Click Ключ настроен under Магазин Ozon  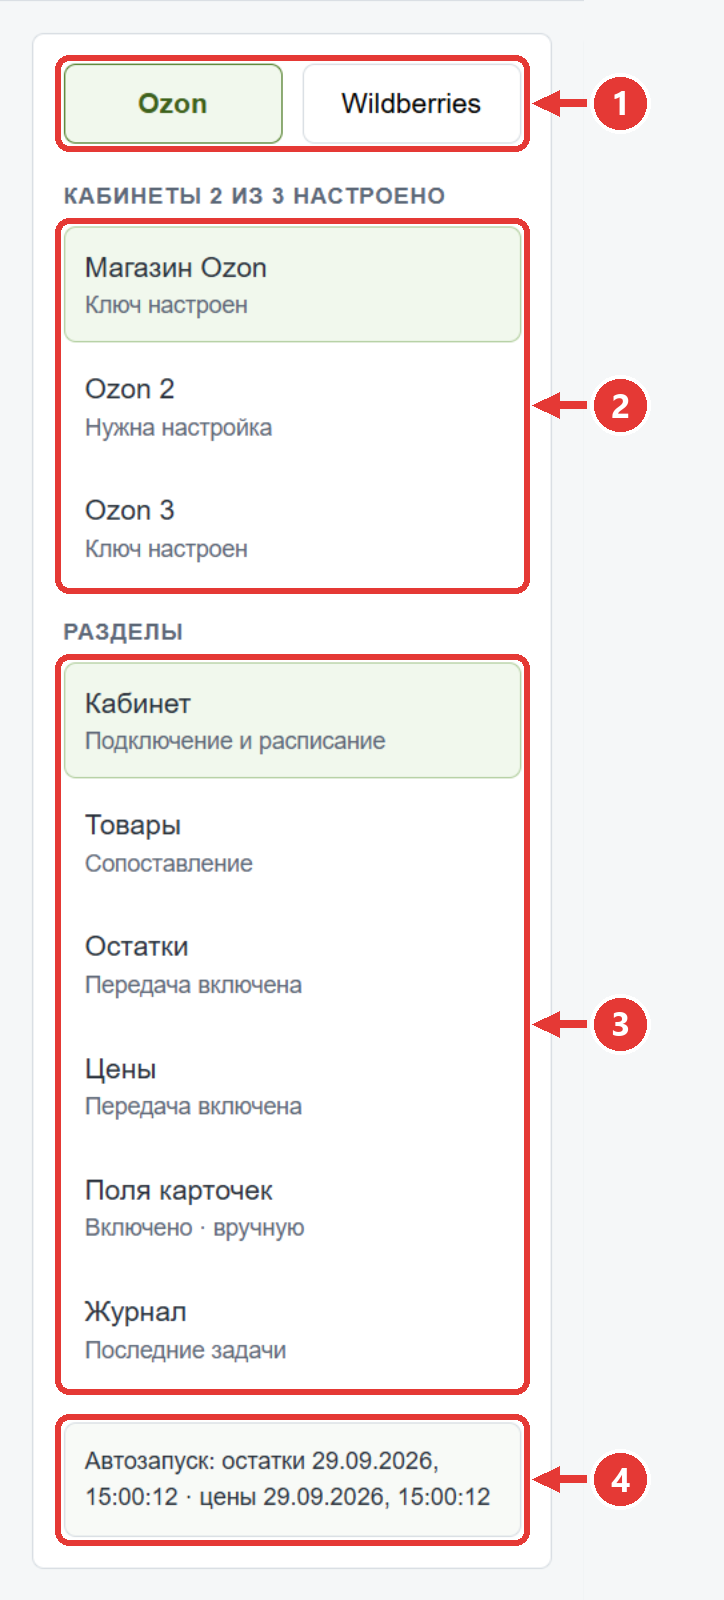click(166, 305)
